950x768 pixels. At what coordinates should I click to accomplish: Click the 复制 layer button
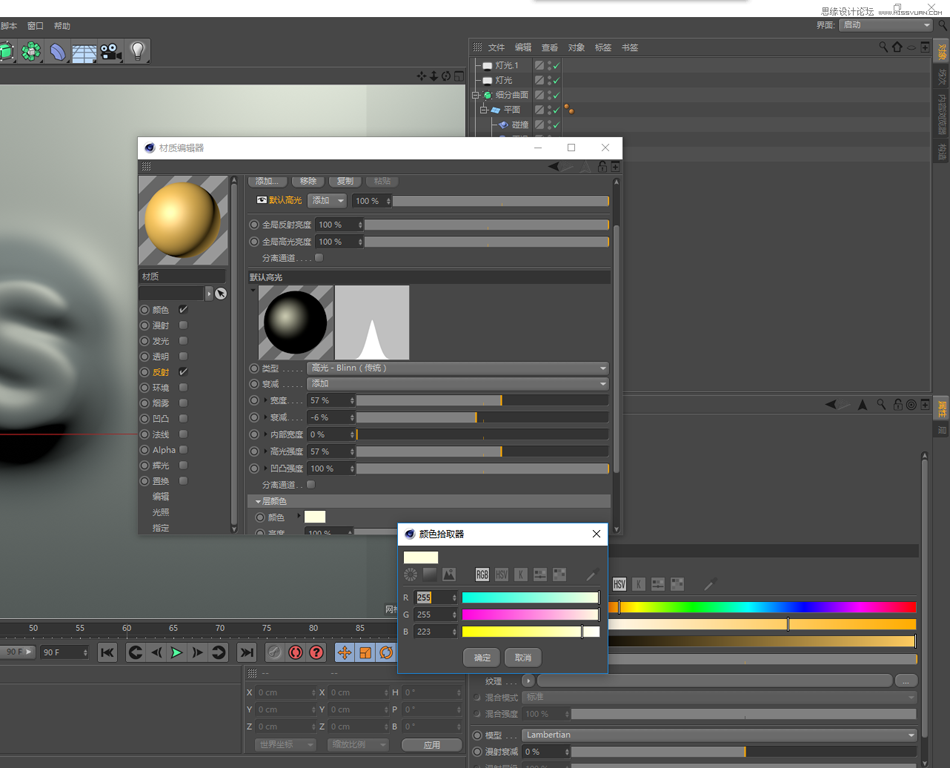(x=345, y=181)
